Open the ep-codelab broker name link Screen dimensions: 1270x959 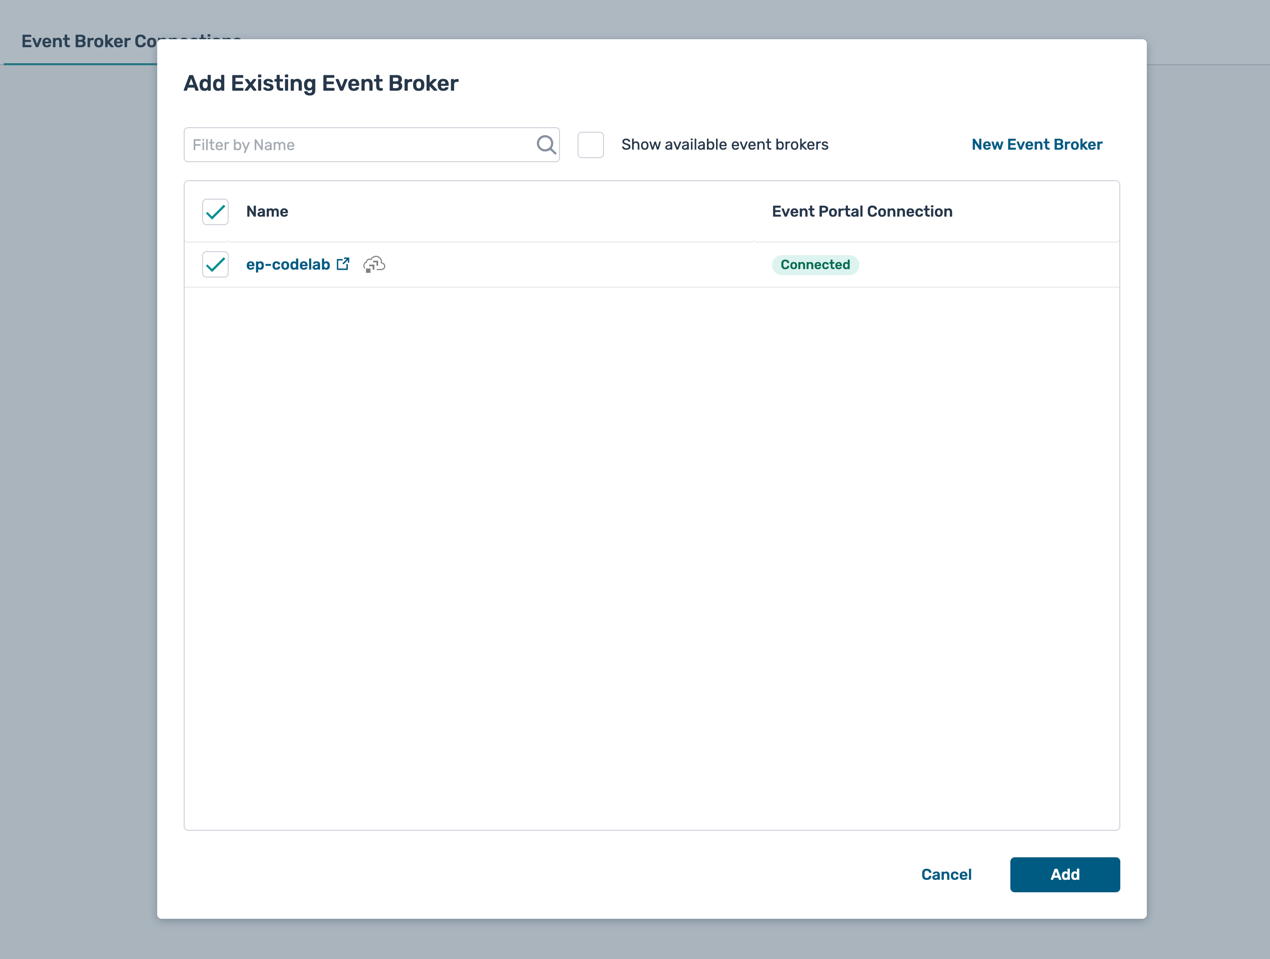click(x=288, y=265)
